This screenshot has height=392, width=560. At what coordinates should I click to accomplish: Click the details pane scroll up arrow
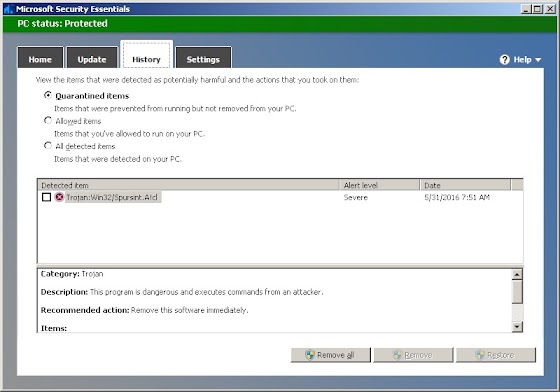click(517, 274)
